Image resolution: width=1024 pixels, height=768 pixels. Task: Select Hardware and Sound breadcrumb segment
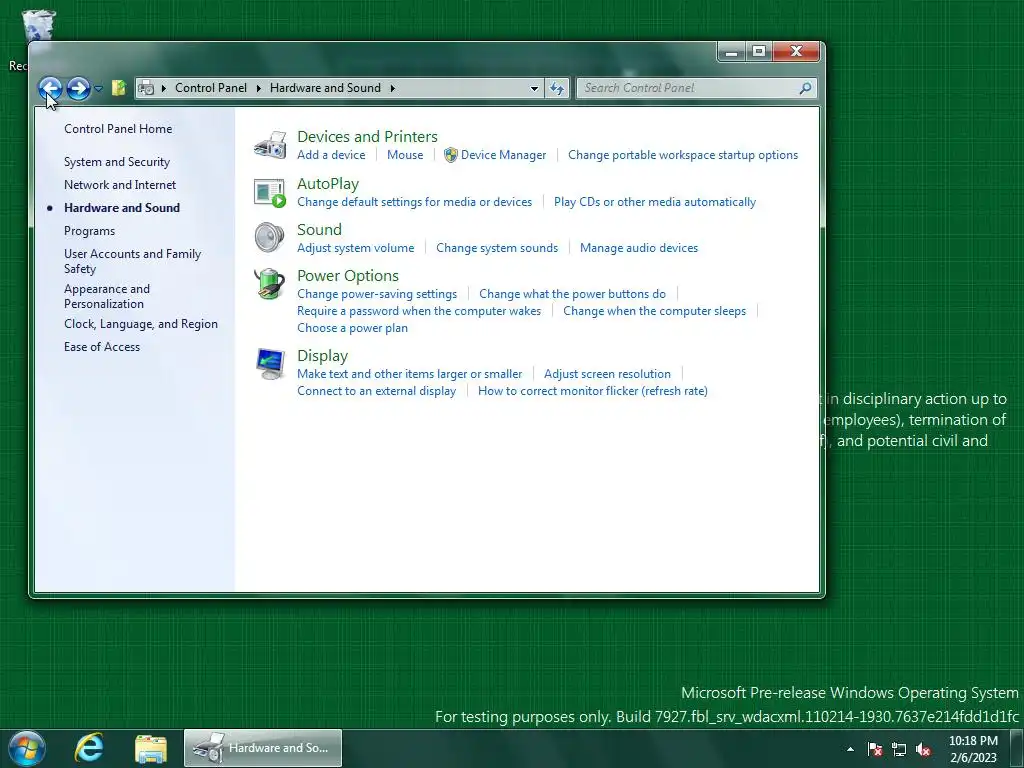pyautogui.click(x=325, y=88)
